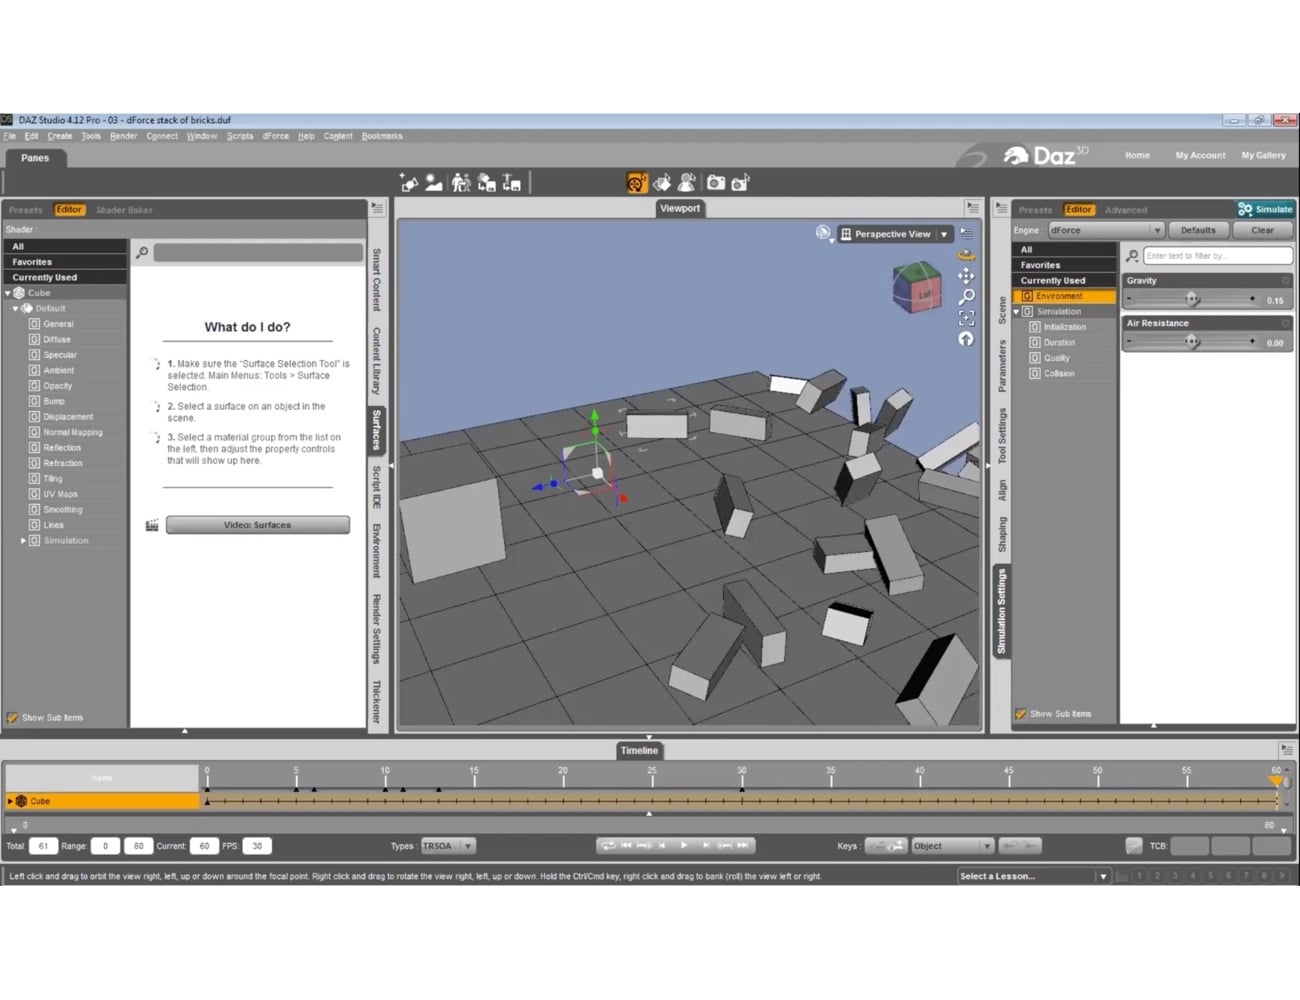Screen dimensions: 1300x1000
Task: Click the Defaults button
Action: pos(1198,230)
